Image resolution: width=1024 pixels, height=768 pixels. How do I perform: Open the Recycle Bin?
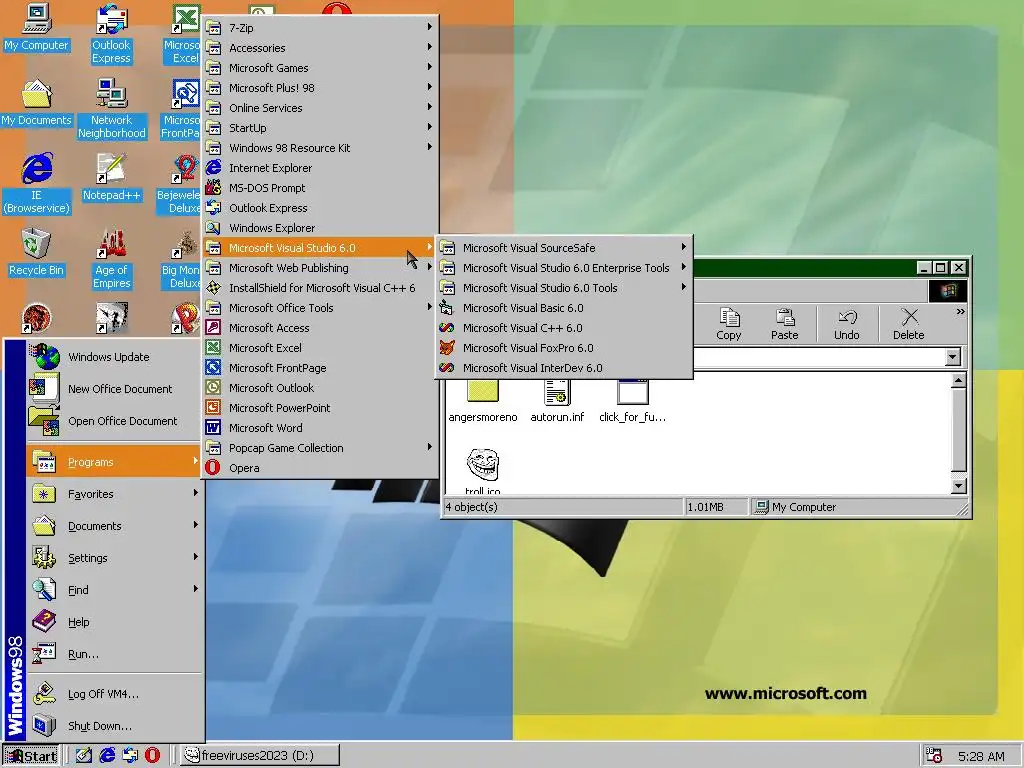[x=37, y=253]
